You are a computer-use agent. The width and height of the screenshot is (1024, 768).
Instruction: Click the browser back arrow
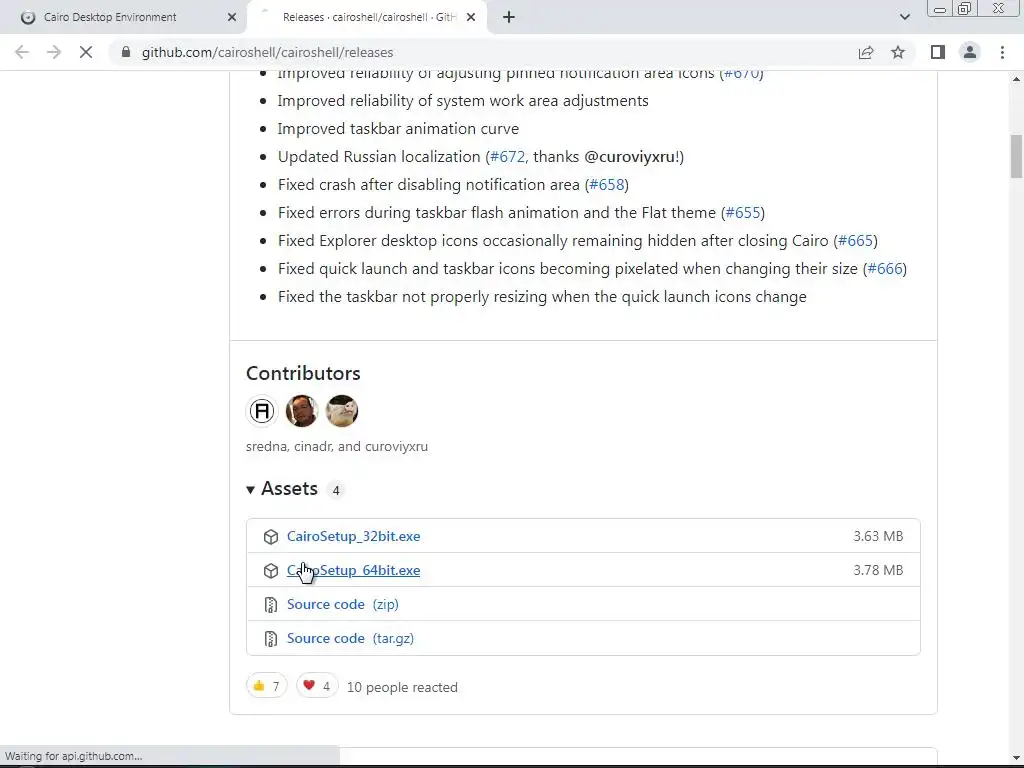pyautogui.click(x=22, y=52)
